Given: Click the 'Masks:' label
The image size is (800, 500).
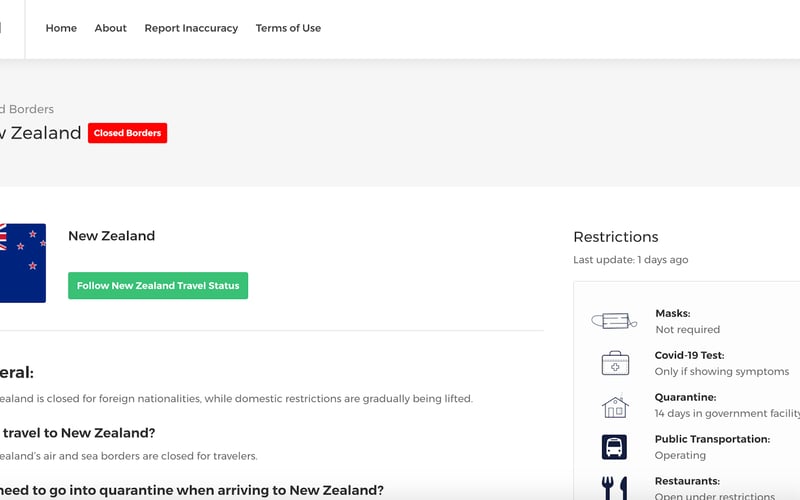Looking at the screenshot, I should point(673,313).
